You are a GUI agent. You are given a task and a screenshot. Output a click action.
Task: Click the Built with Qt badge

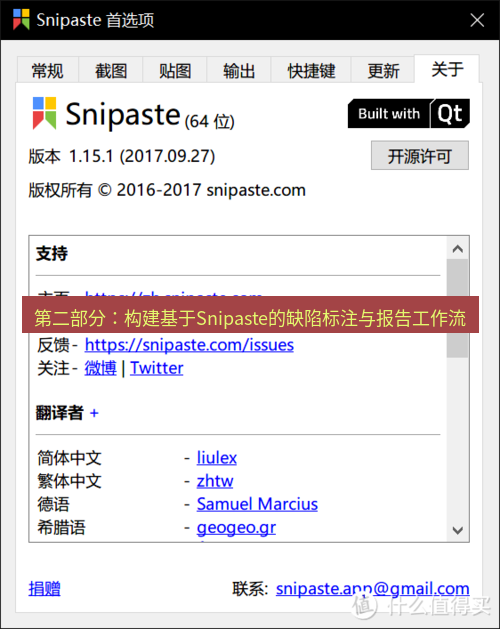409,114
